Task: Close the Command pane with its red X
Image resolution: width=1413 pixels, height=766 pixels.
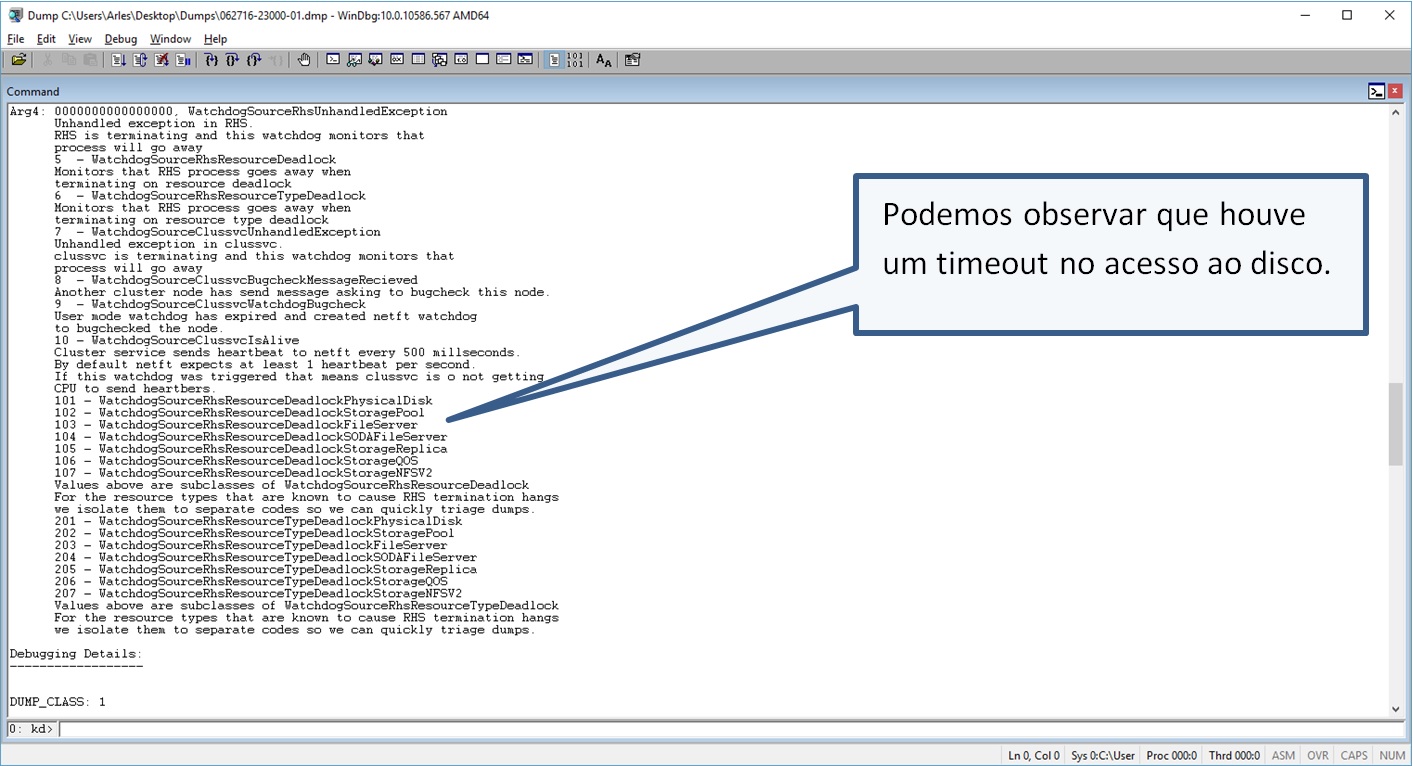Action: [x=1395, y=91]
